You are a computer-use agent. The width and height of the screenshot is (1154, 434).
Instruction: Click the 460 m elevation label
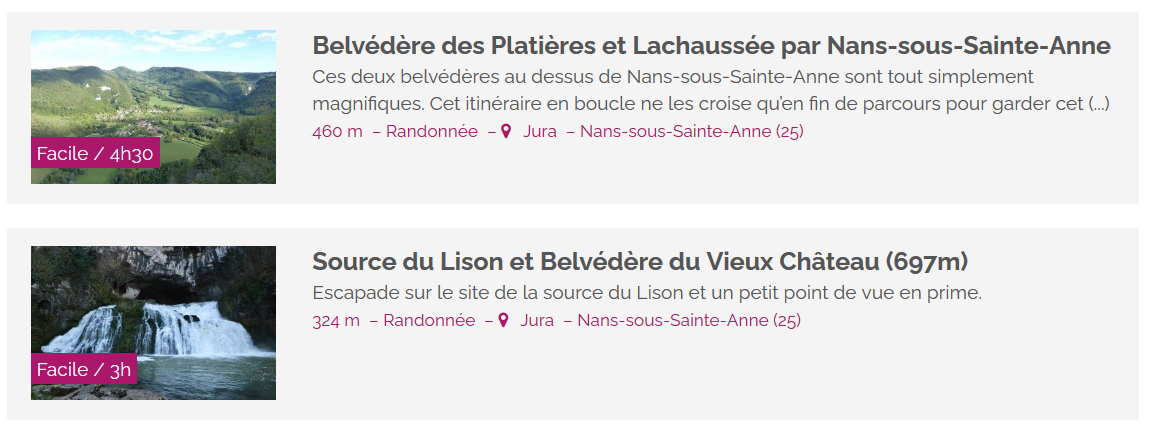pyautogui.click(x=337, y=132)
